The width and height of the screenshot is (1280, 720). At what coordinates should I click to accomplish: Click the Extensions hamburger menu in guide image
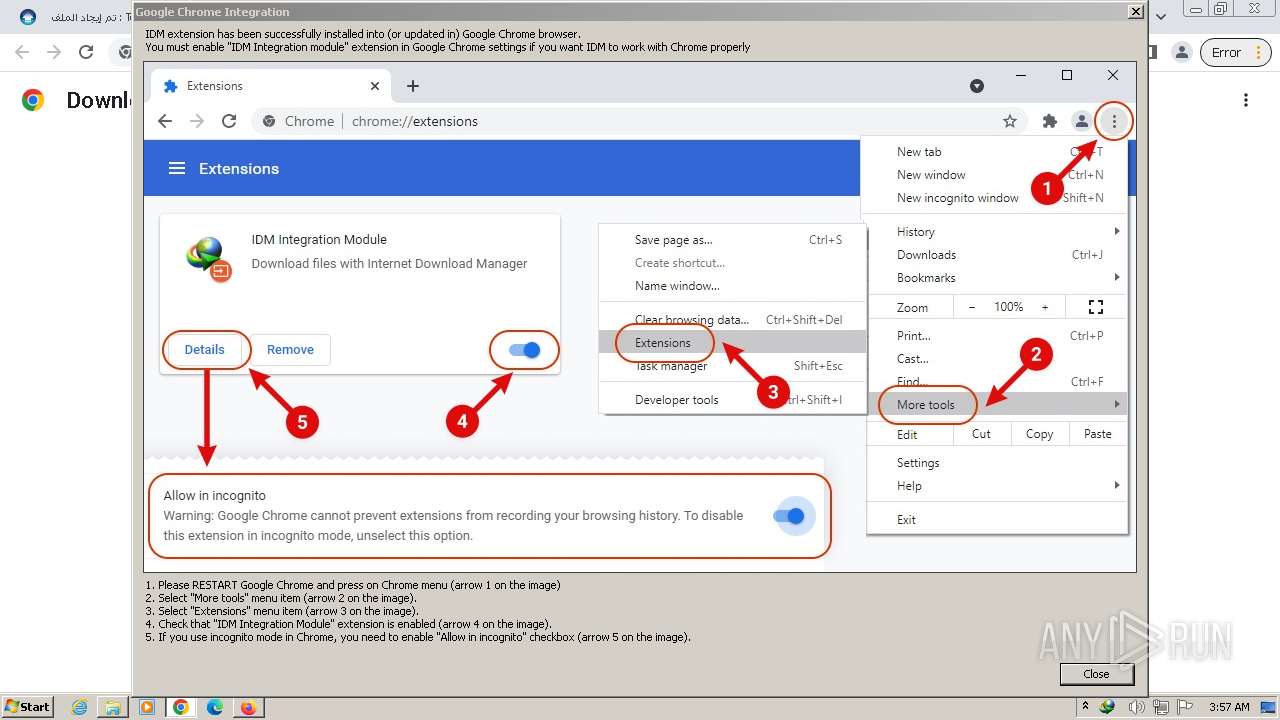[x=177, y=168]
